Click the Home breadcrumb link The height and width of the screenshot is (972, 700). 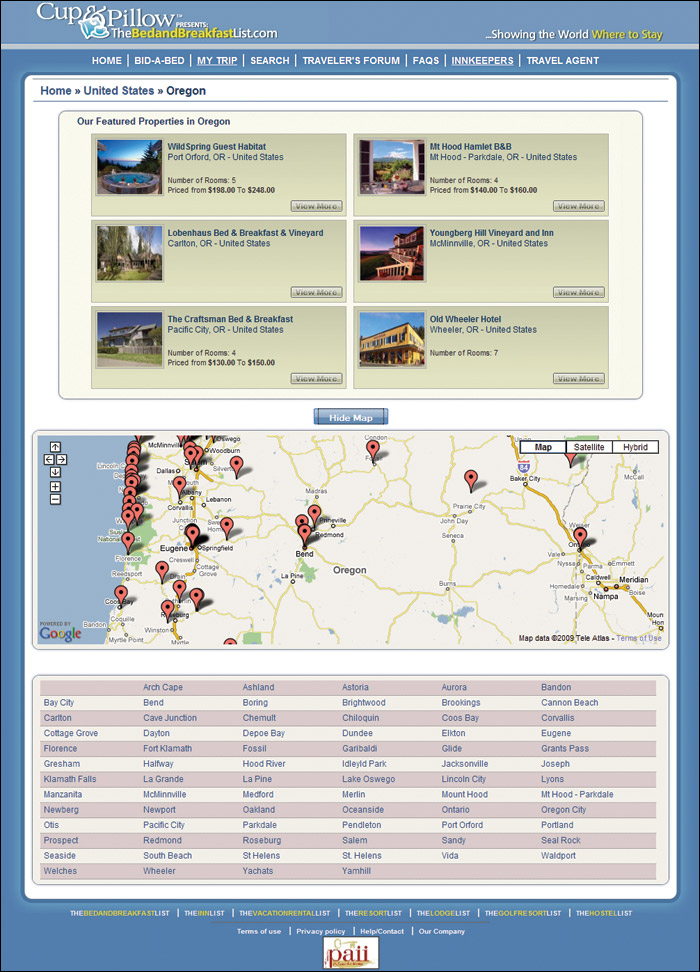(56, 91)
